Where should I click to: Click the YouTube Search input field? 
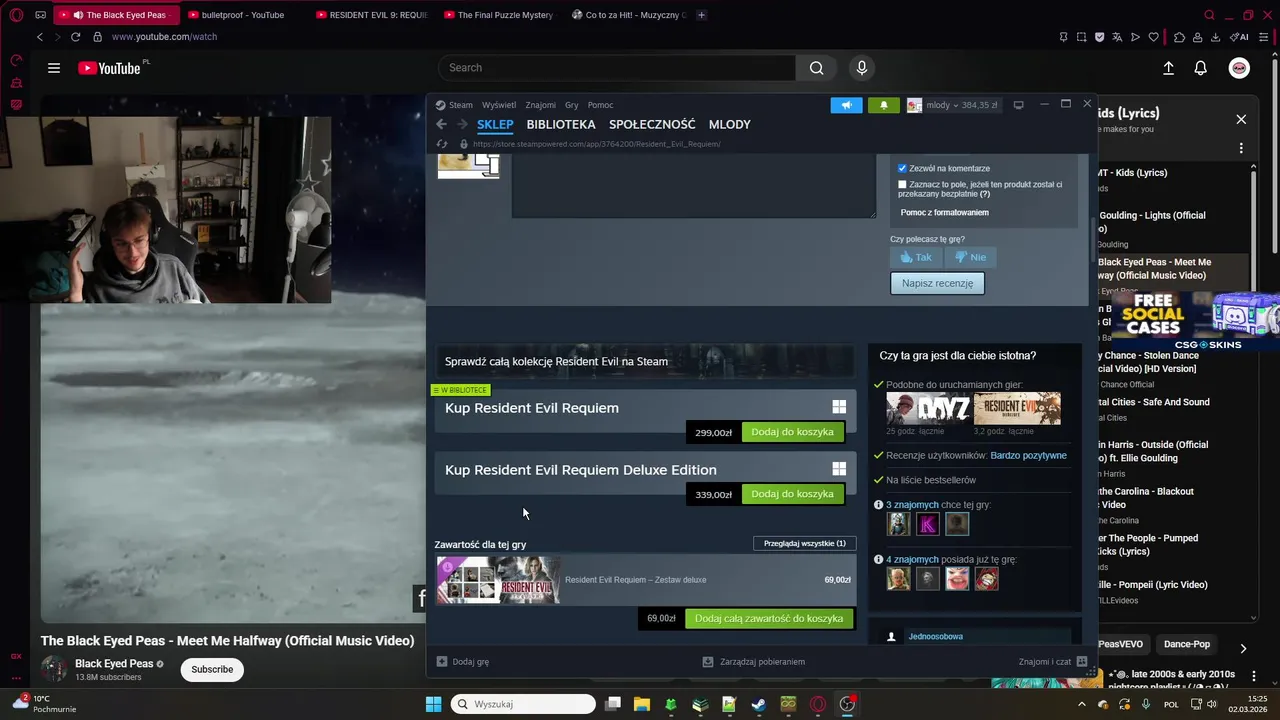point(617,68)
